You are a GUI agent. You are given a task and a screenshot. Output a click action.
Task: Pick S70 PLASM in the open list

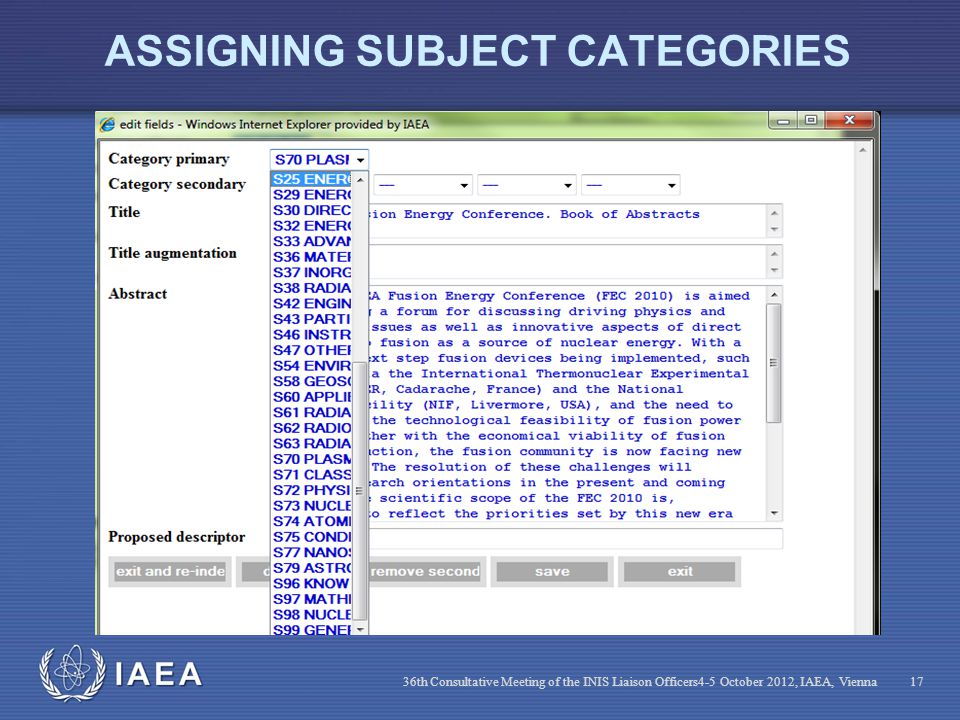click(x=312, y=459)
